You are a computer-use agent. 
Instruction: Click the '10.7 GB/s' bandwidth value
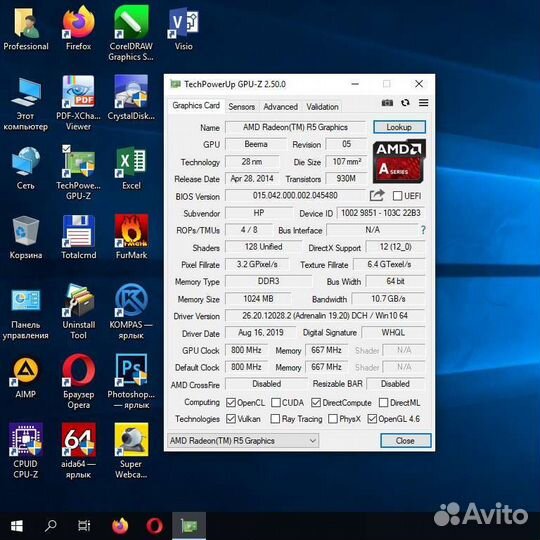388,299
